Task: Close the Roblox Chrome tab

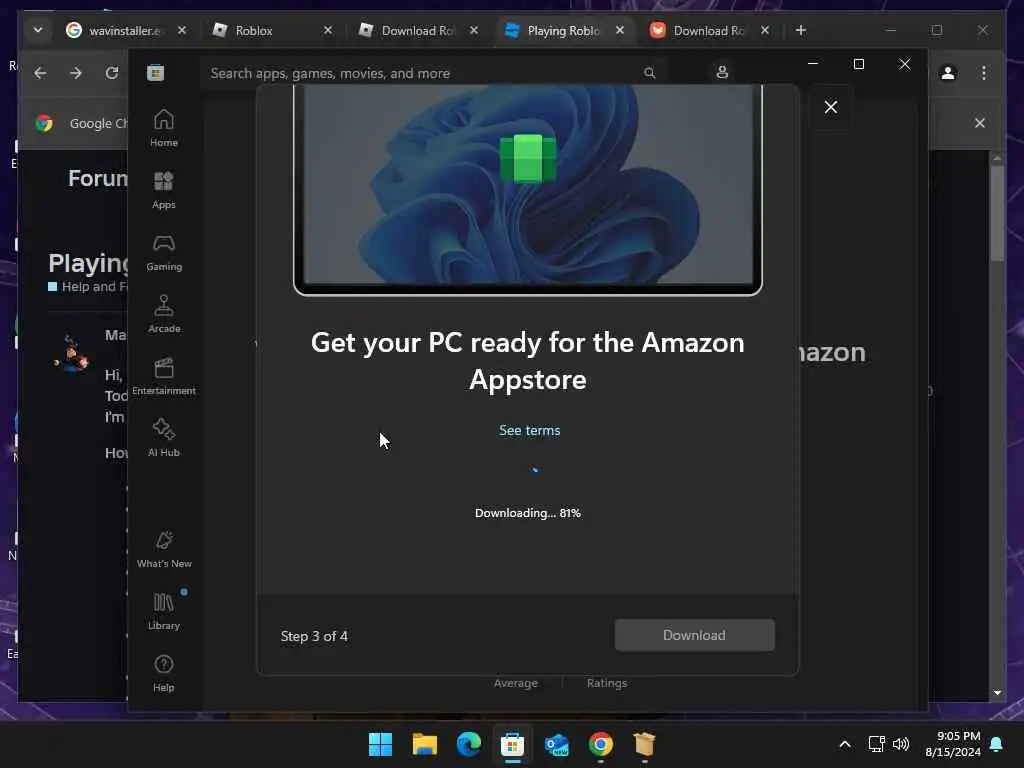Action: click(328, 30)
